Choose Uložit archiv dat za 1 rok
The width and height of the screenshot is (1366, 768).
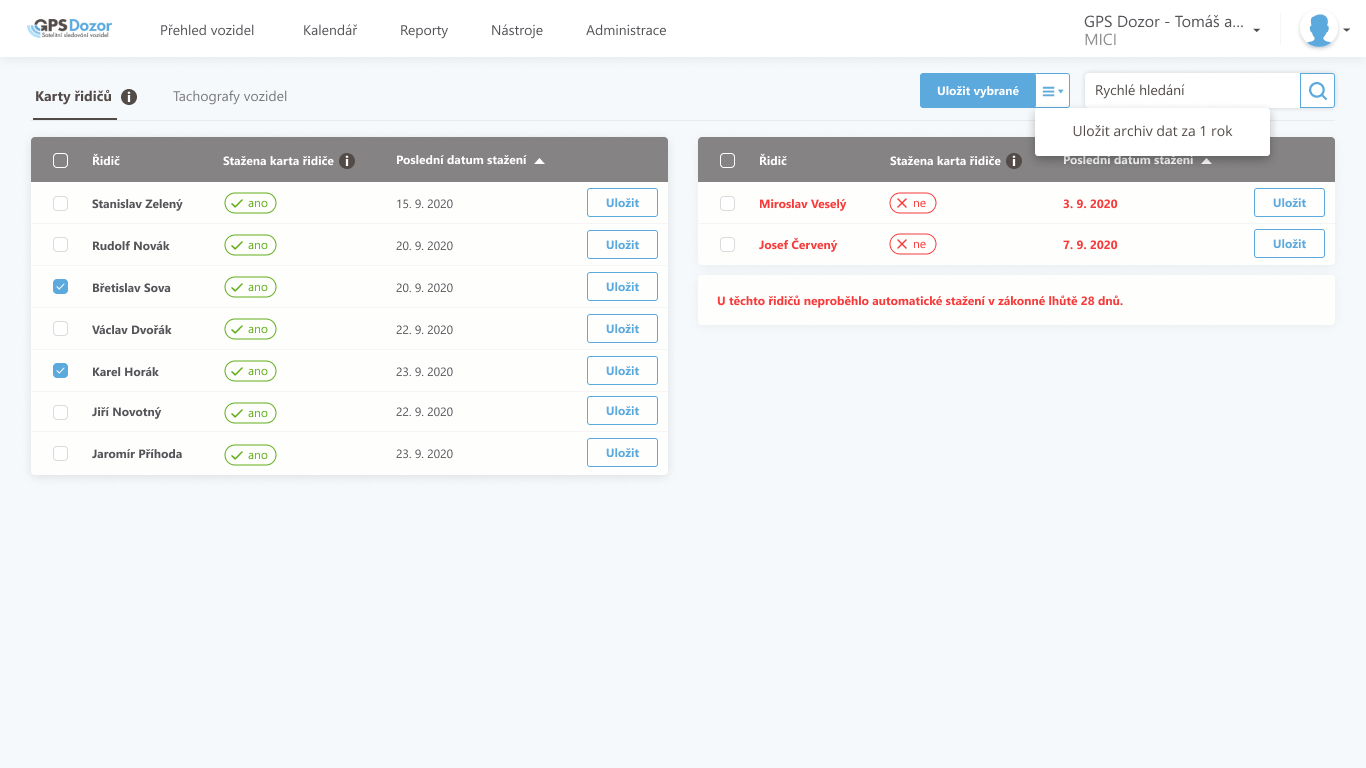(1152, 131)
